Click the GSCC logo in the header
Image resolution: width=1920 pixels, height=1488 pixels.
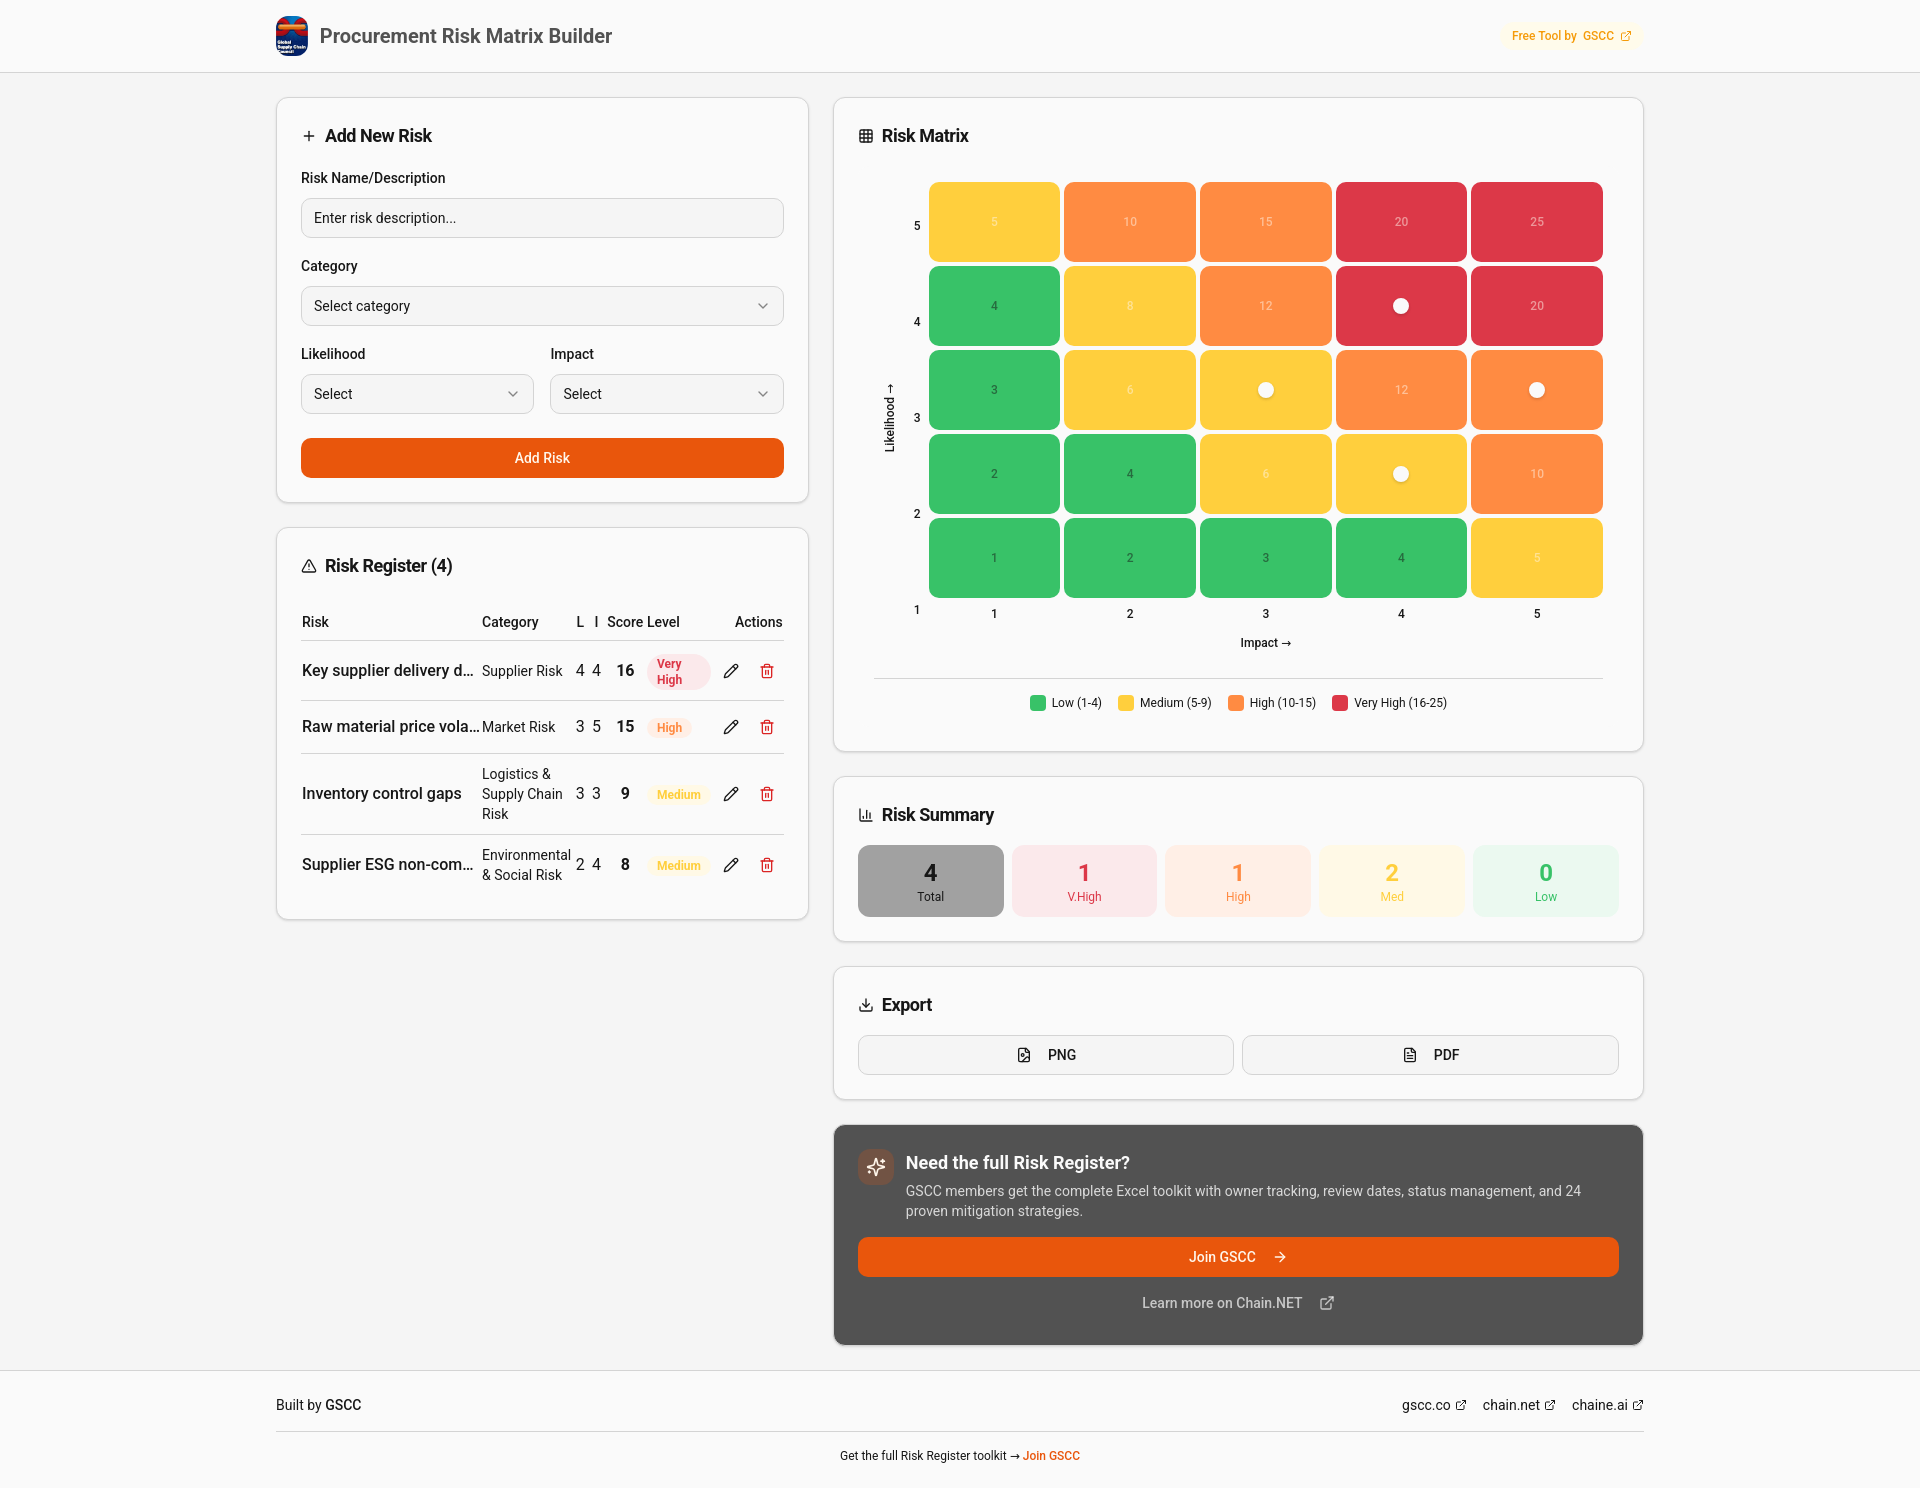(x=292, y=36)
